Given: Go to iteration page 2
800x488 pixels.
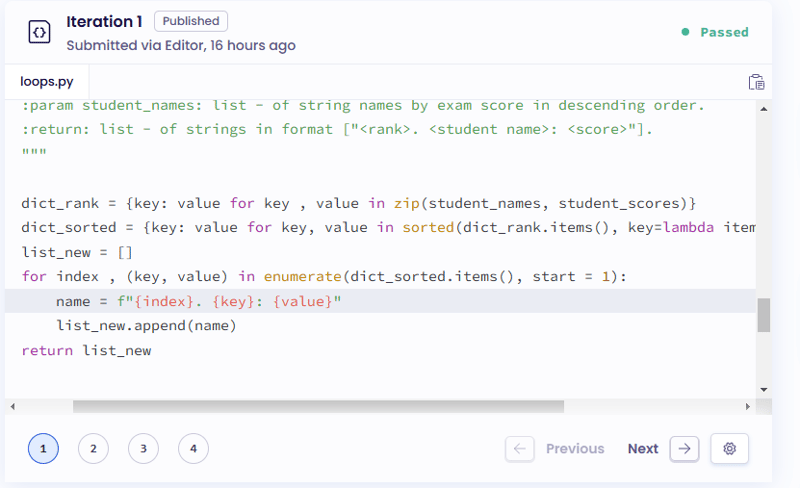Looking at the screenshot, I should tap(93, 449).
